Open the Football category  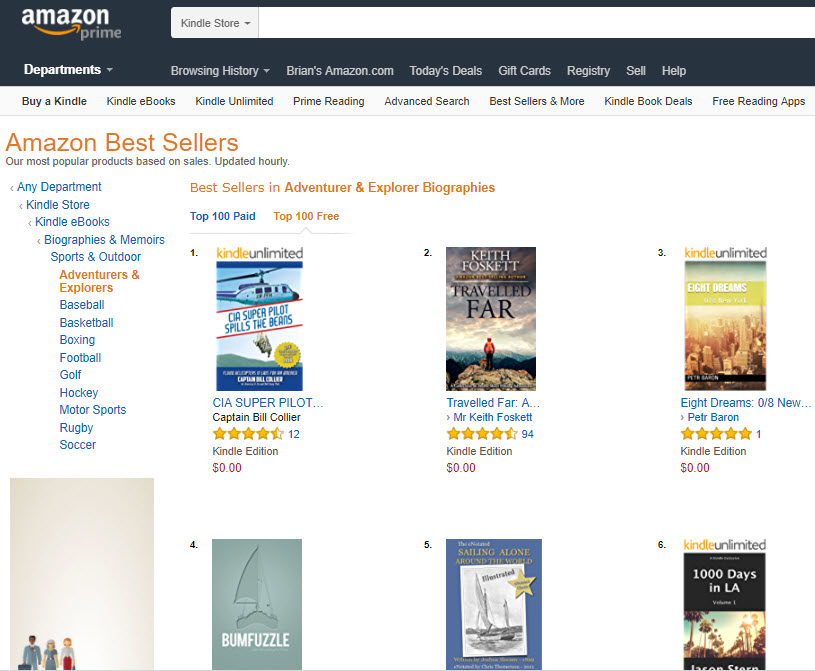coord(81,358)
